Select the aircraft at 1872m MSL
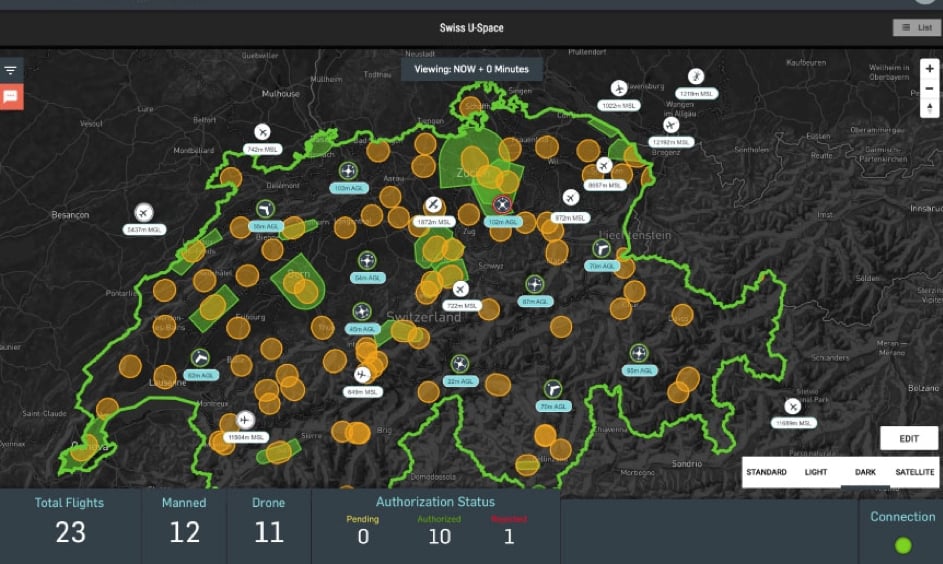This screenshot has width=943, height=564. pyautogui.click(x=434, y=205)
